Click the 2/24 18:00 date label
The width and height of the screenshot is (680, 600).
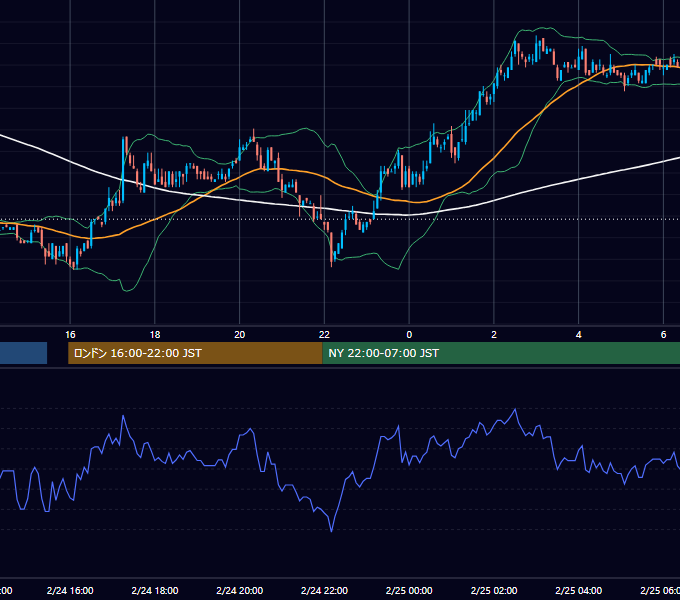[x=155, y=590]
